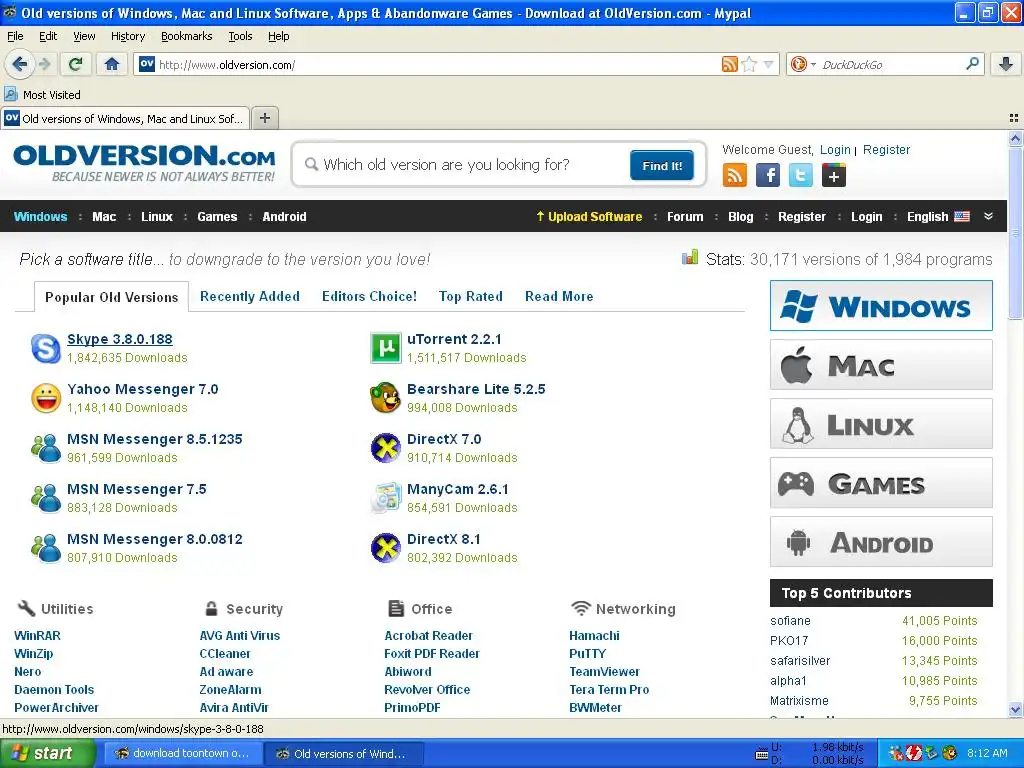Viewport: 1024px width, 768px height.
Task: Open the Linux platform banner in sidebar
Action: coord(881,424)
